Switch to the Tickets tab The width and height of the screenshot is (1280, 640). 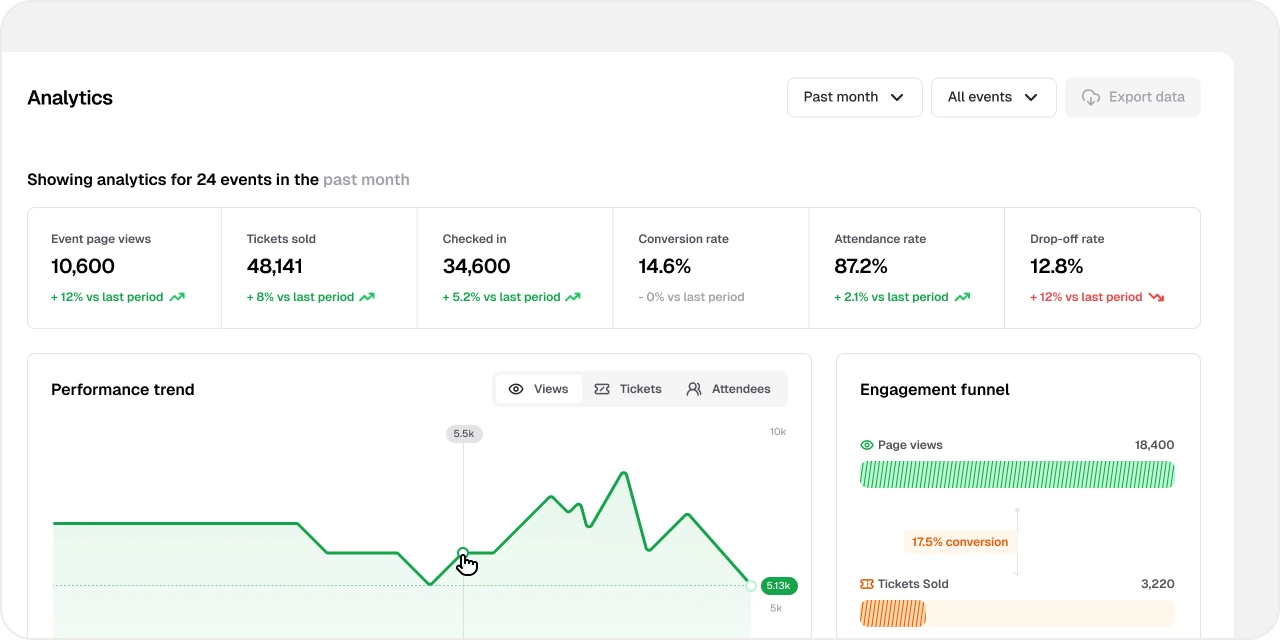click(x=628, y=389)
